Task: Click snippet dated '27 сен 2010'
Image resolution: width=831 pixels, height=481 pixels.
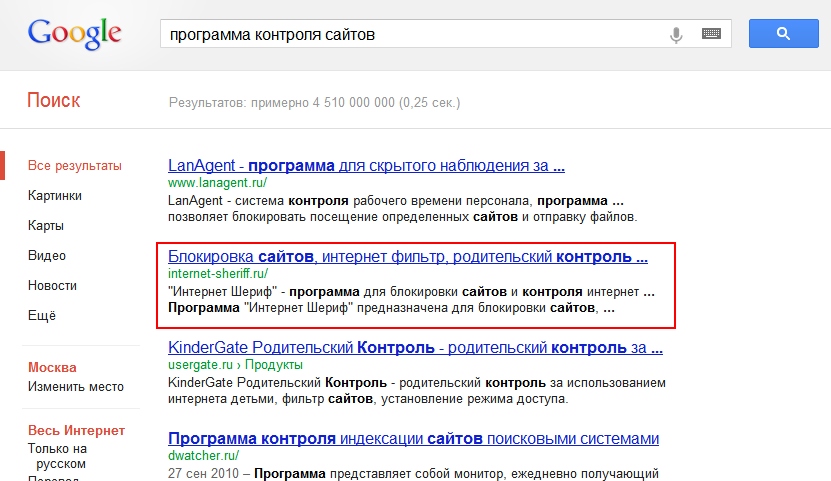Action: click(x=413, y=474)
